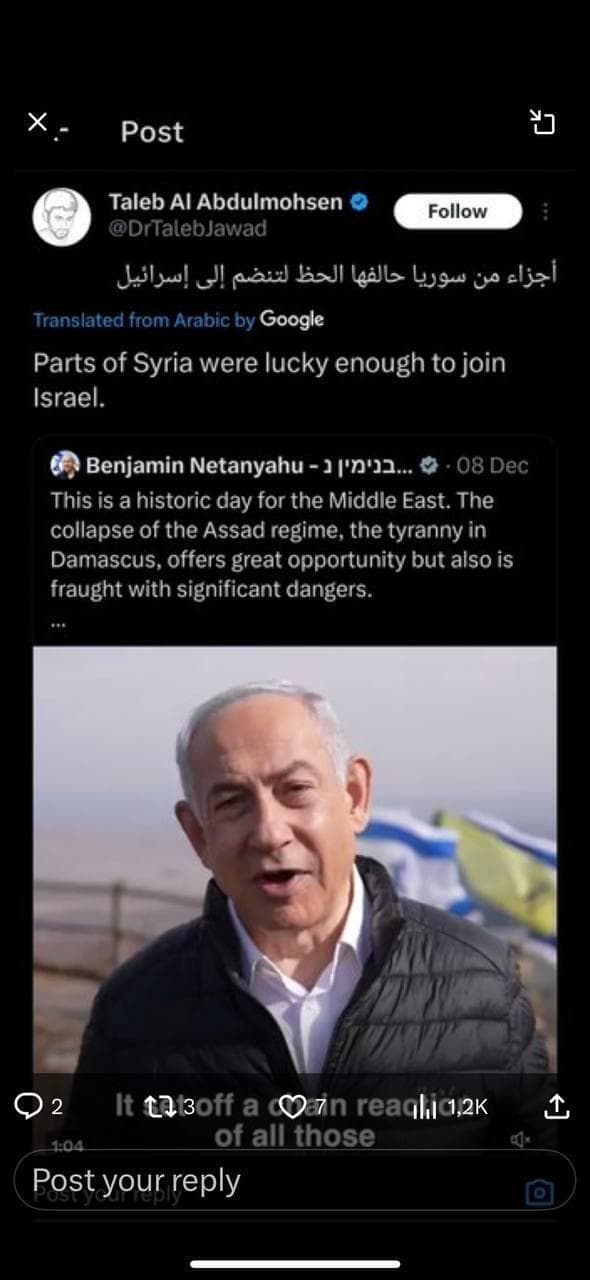Open the @DrTalebJawad handle
The height and width of the screenshot is (1280, 590).
click(188, 229)
